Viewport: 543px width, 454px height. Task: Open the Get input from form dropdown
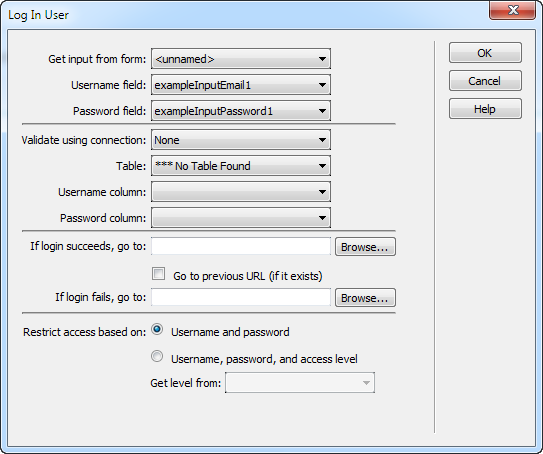coord(241,59)
